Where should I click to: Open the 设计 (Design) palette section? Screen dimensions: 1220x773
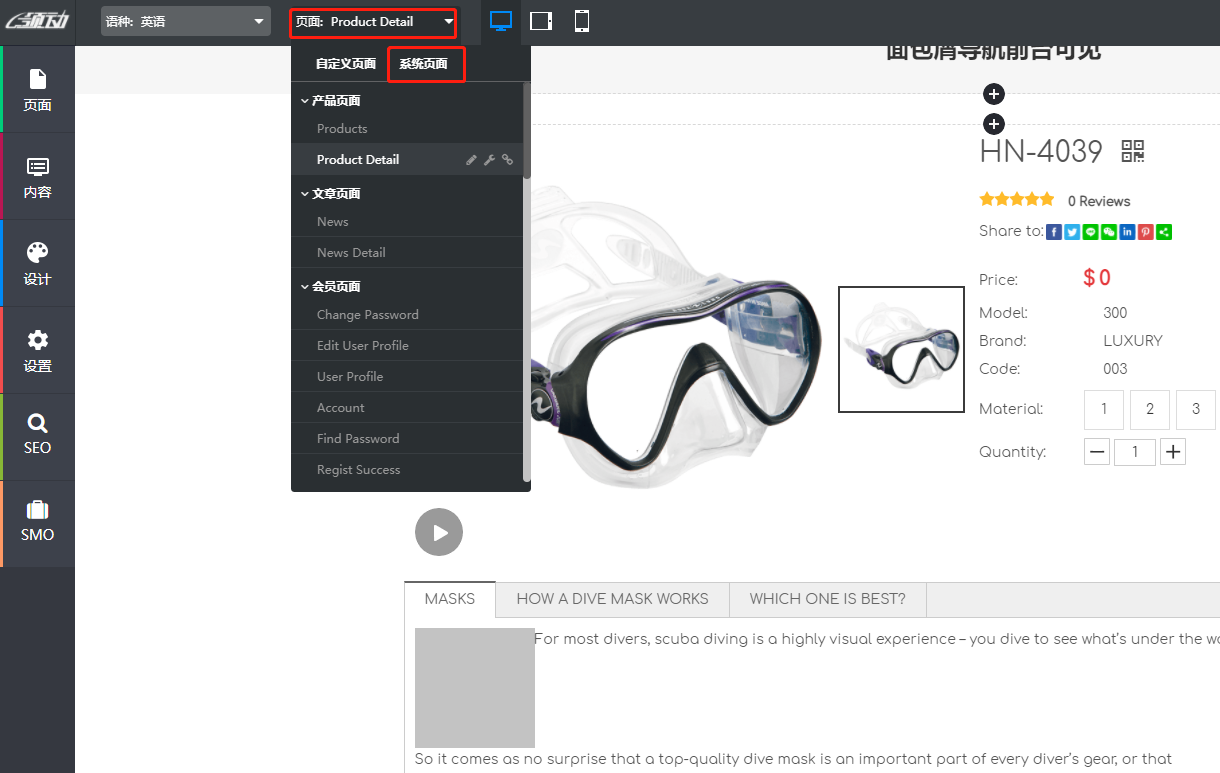click(37, 264)
